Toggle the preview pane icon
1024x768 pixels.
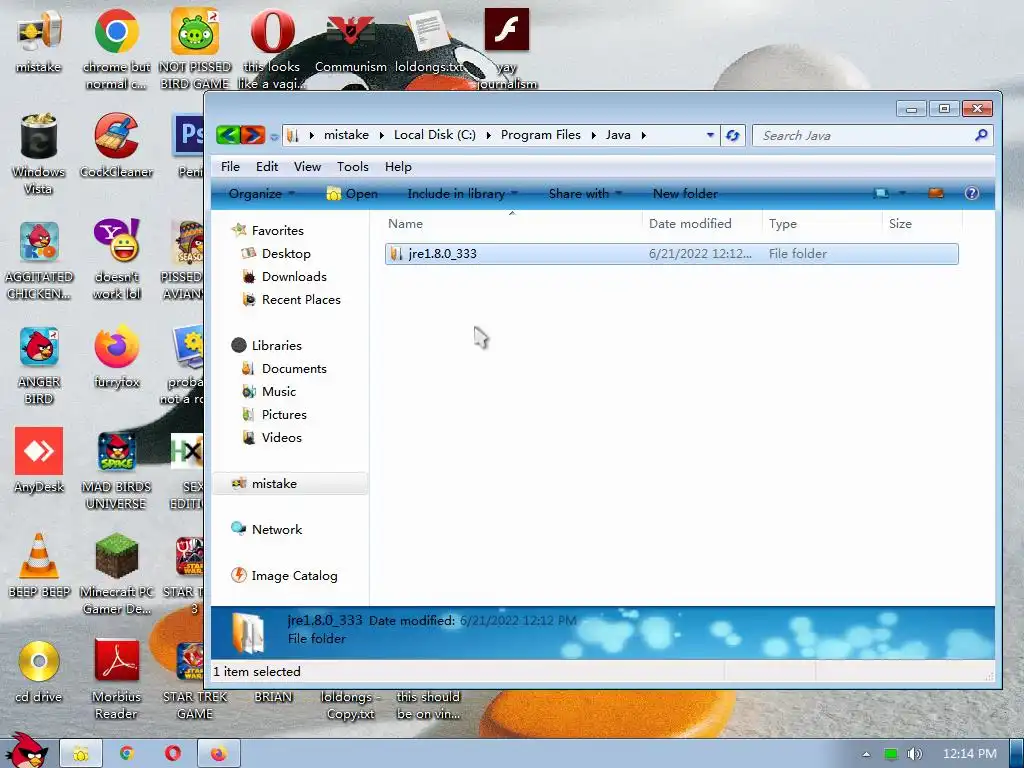pyautogui.click(x=936, y=193)
